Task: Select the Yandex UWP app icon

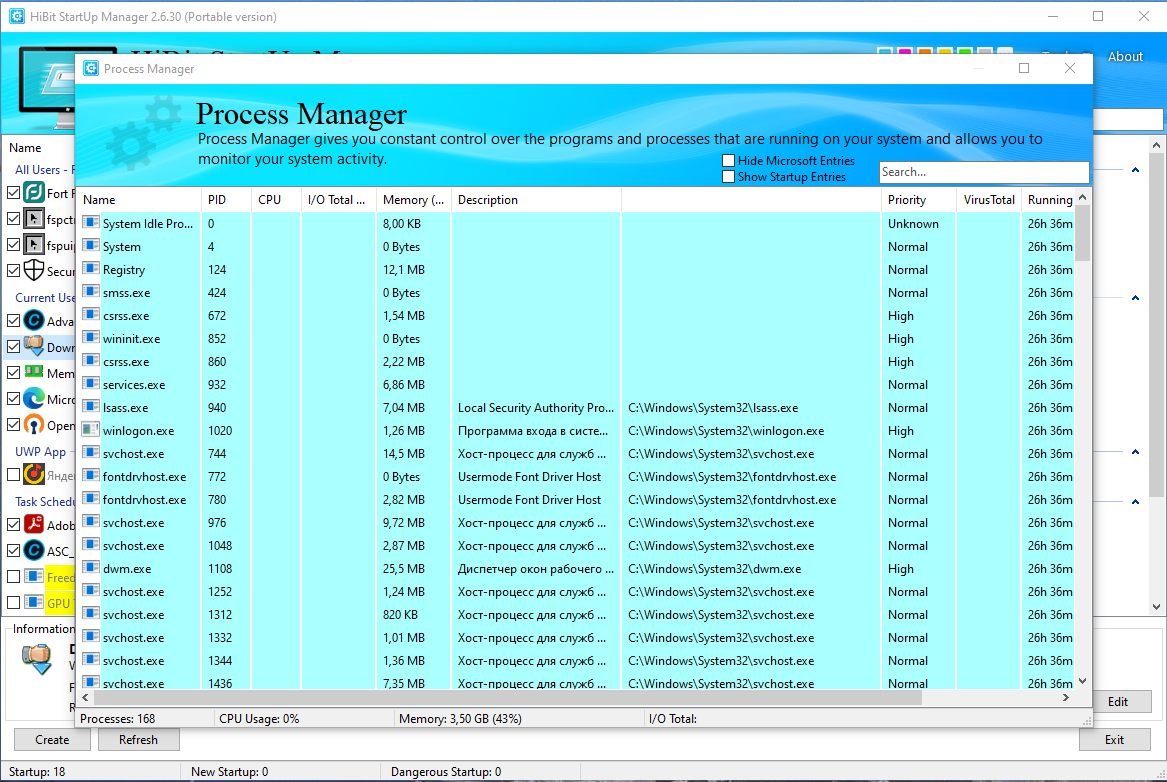Action: [34, 474]
